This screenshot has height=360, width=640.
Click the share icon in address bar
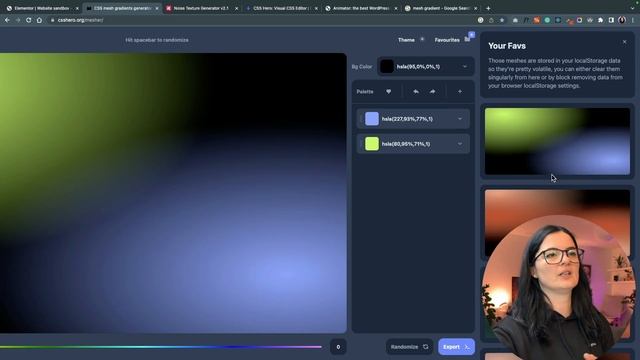point(491,20)
